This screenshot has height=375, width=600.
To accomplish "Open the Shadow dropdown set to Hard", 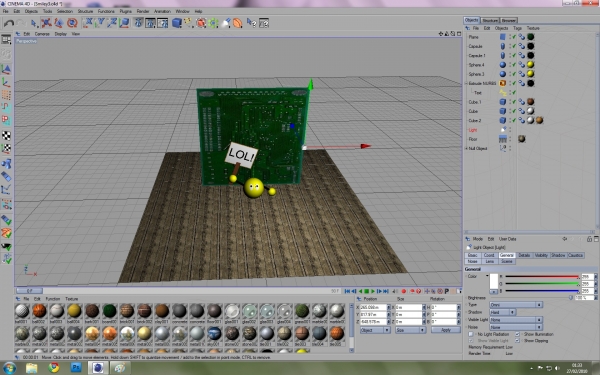I will pos(502,312).
